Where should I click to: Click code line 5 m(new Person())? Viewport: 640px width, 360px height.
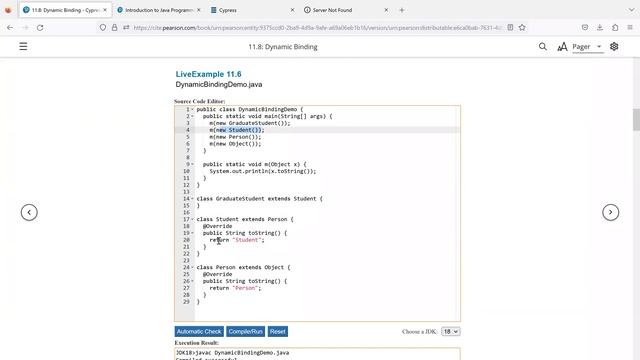point(235,137)
